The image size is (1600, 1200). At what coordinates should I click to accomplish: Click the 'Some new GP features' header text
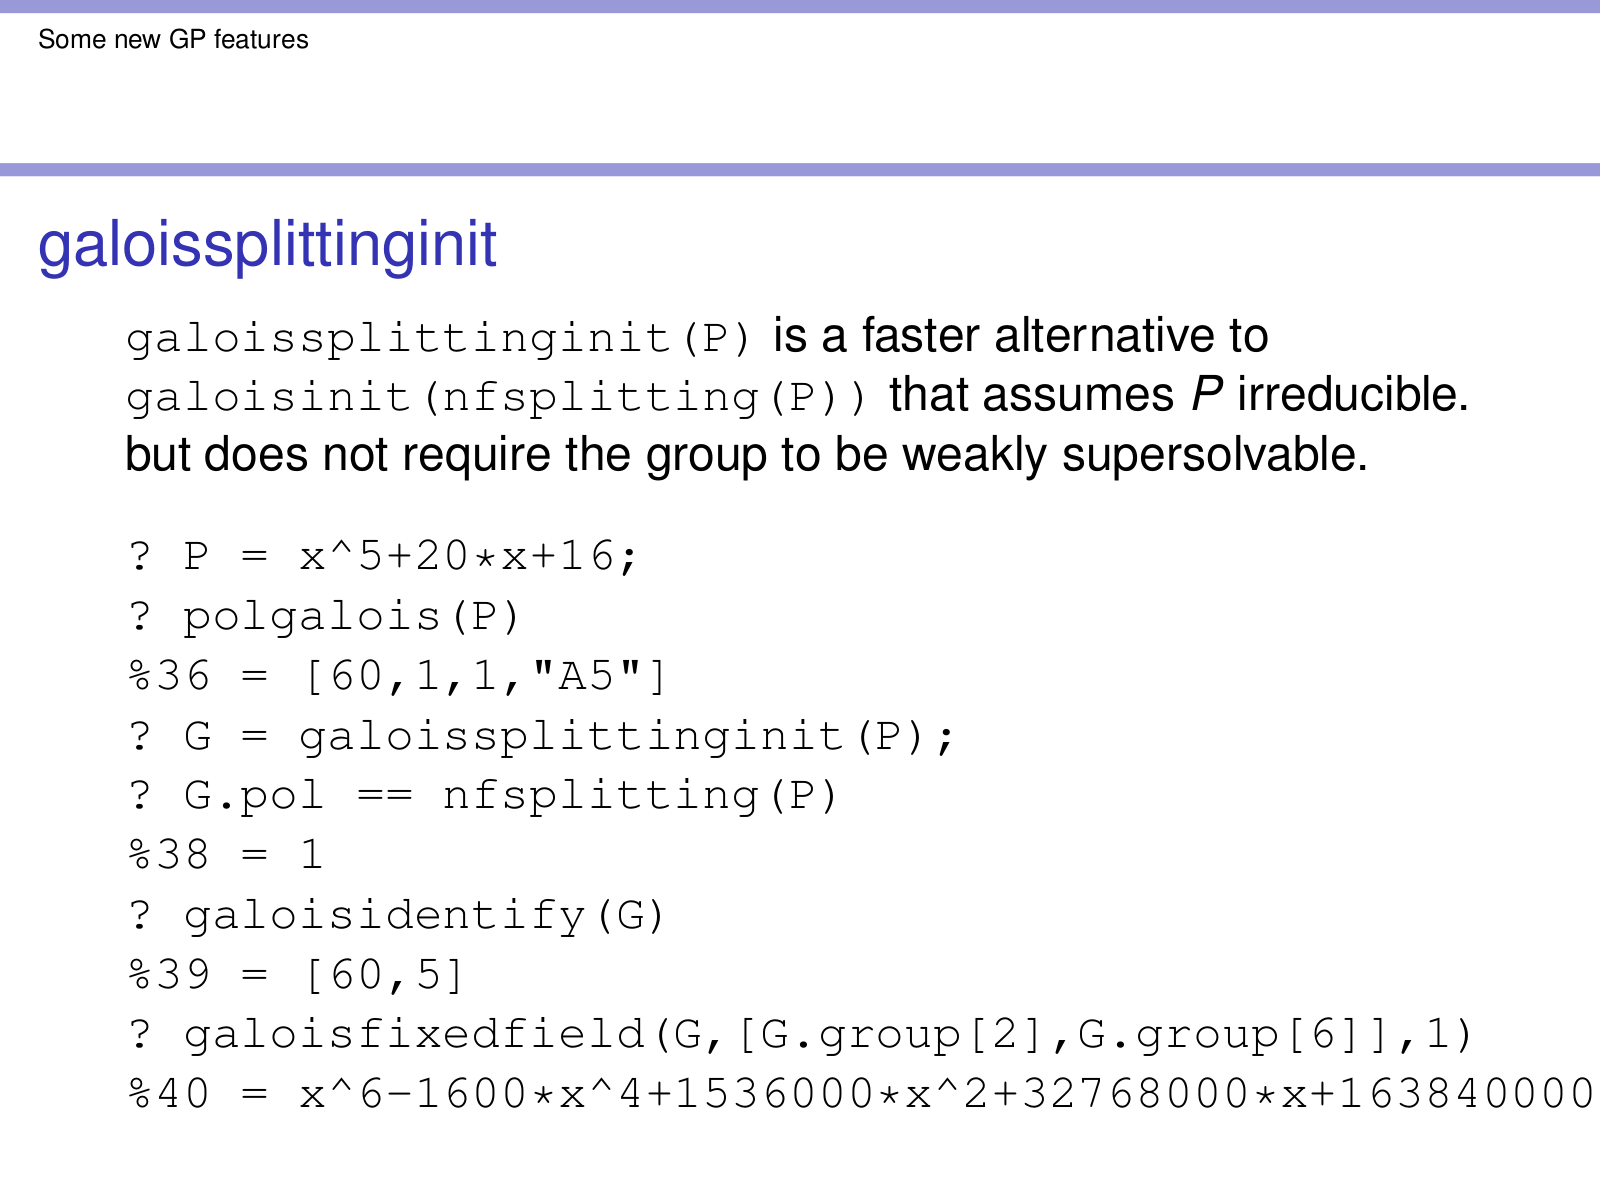(173, 40)
